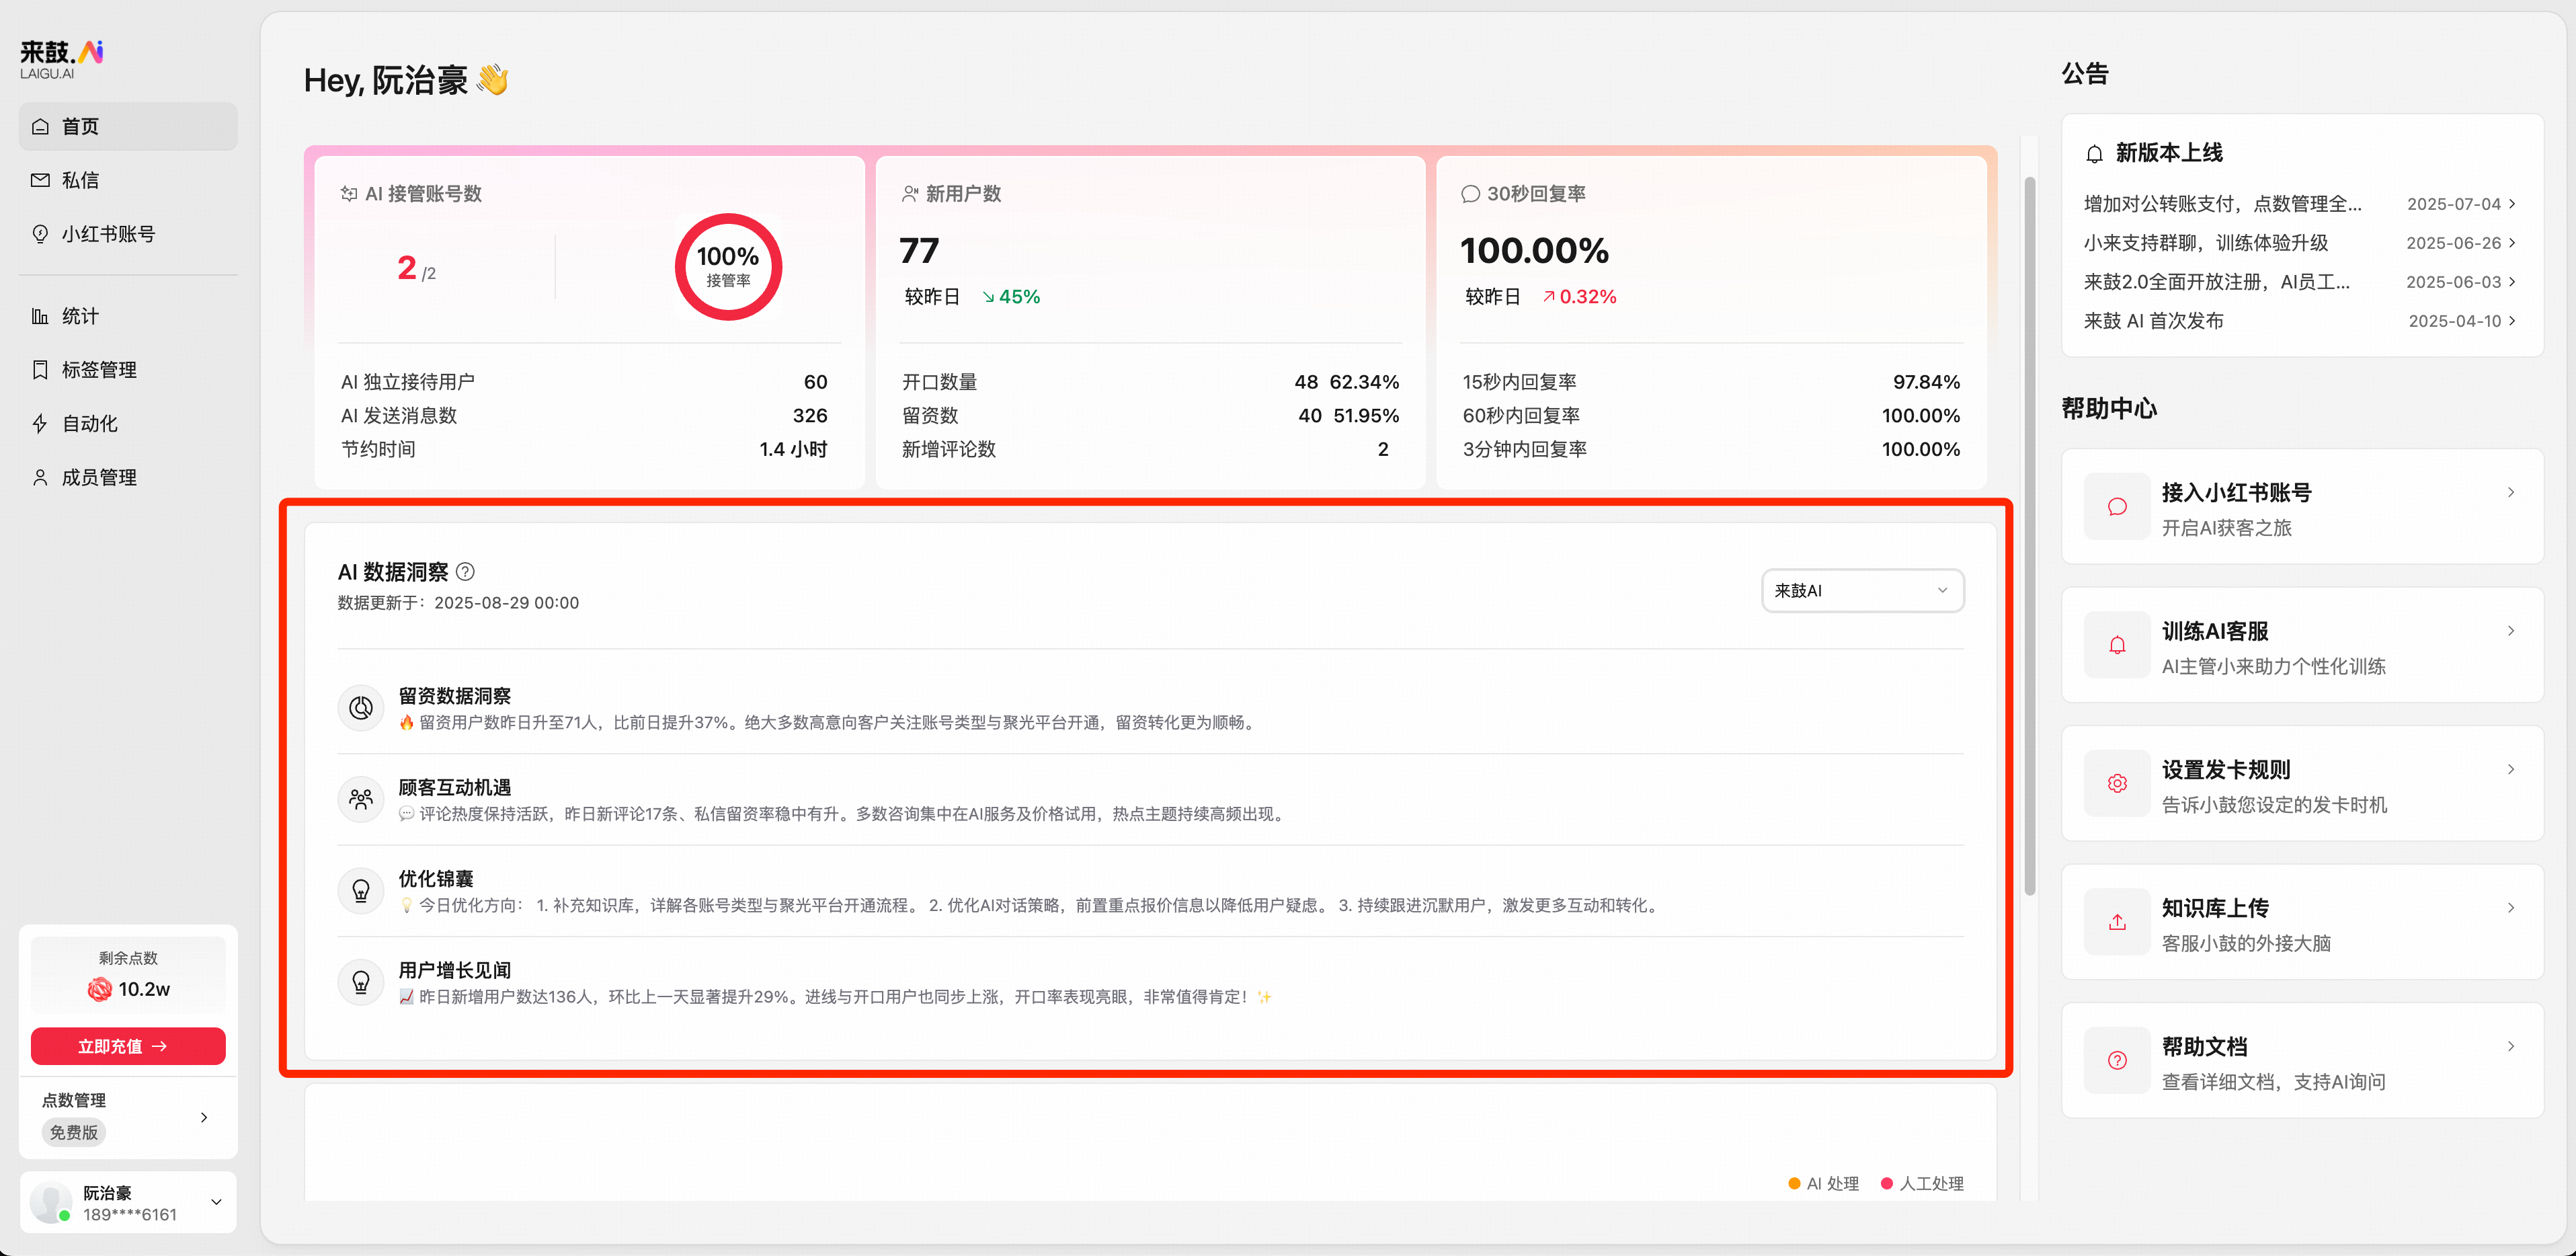Open the 私信 sidebar menu item
Image resolution: width=2576 pixels, height=1256 pixels.
point(81,180)
